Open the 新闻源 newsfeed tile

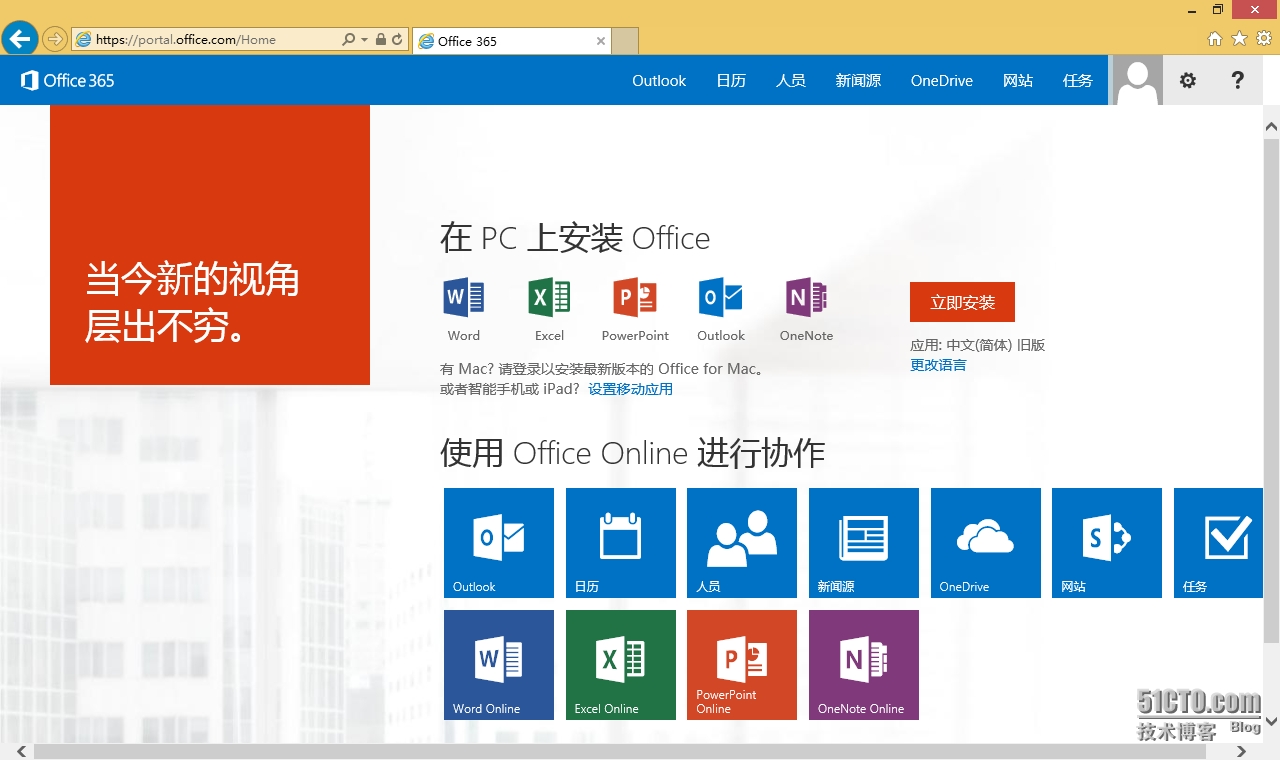(863, 542)
